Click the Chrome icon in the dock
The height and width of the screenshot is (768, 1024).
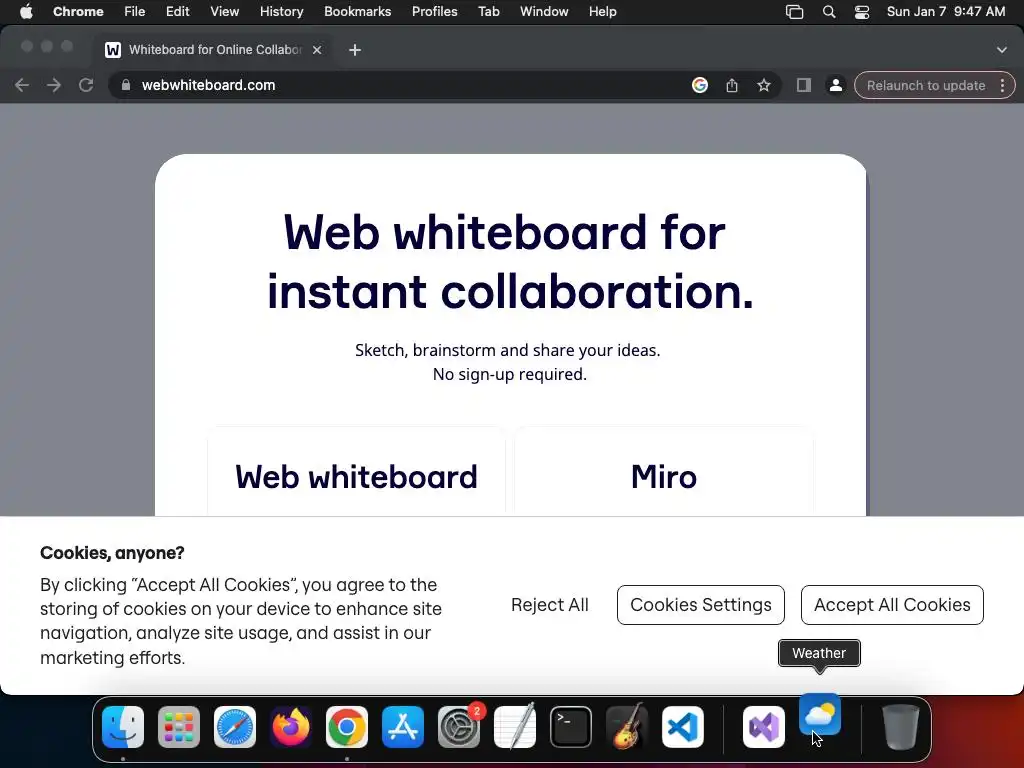tap(347, 727)
